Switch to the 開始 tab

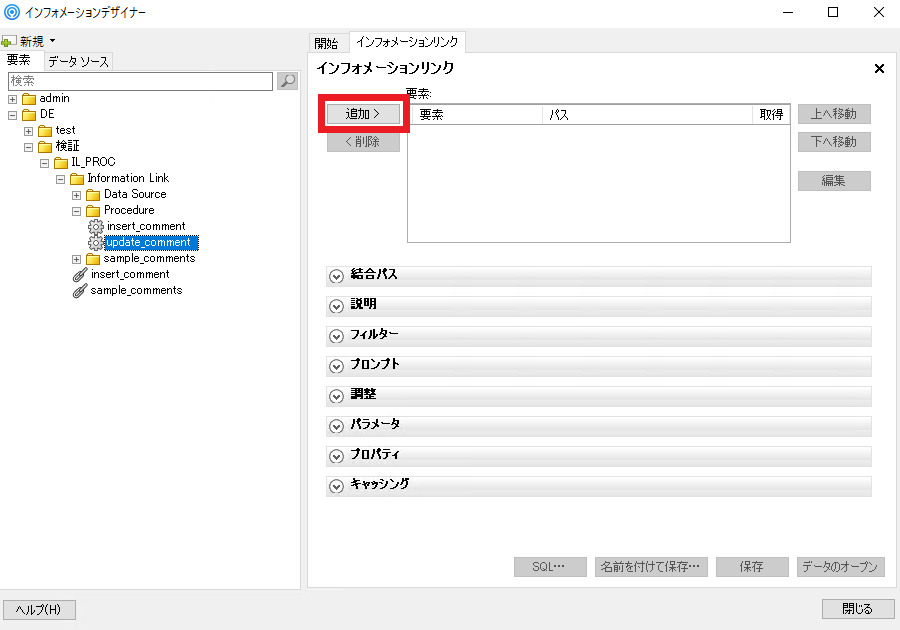pyautogui.click(x=327, y=43)
